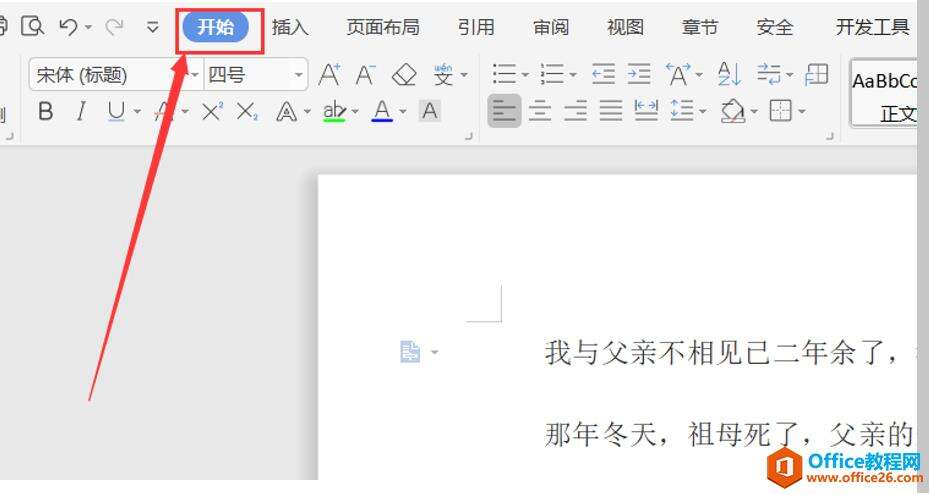Click the Undo arrow icon
The height and width of the screenshot is (495, 930).
(69, 27)
